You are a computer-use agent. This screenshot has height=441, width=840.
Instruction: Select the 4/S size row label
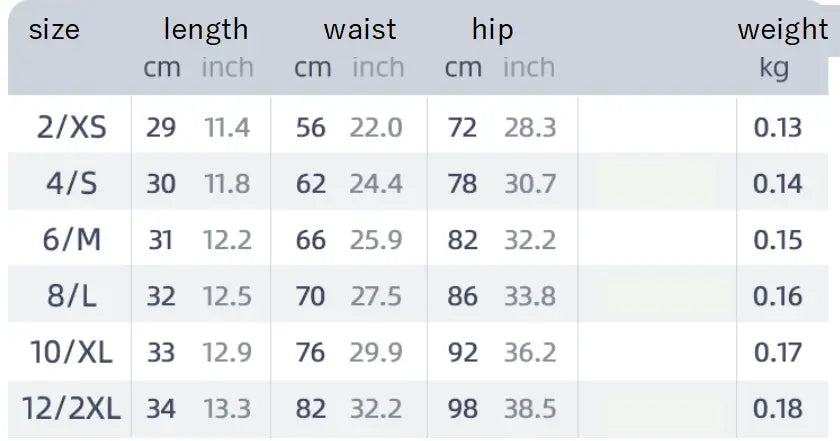tap(70, 184)
